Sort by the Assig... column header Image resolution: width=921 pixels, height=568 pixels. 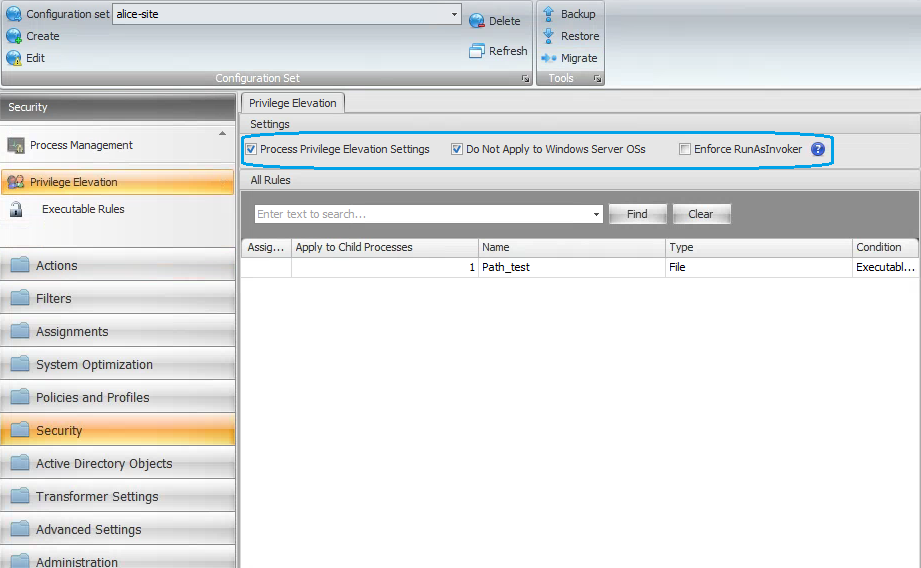click(x=266, y=247)
